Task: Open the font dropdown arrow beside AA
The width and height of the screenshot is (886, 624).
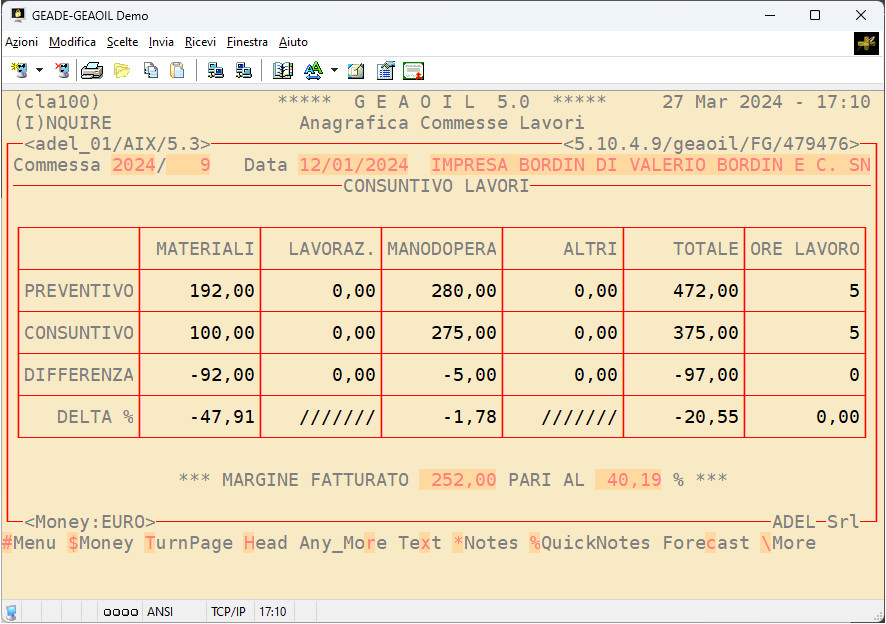Action: tap(334, 70)
